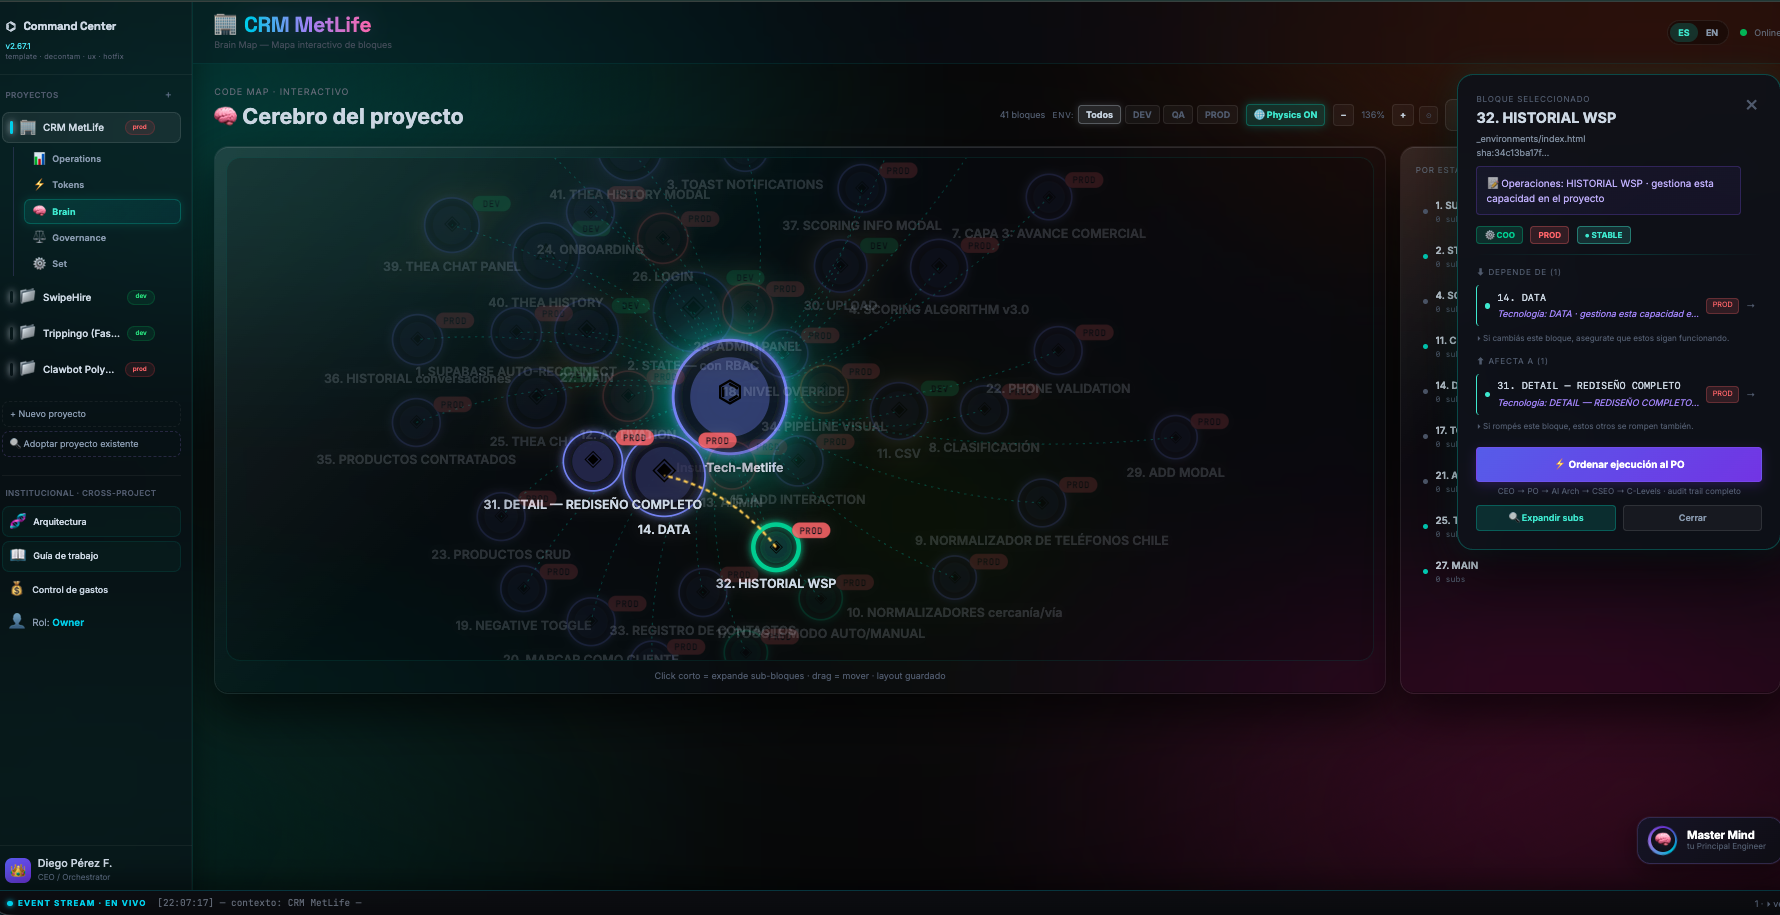Filter environment by QA
This screenshot has height=915, width=1780.
coord(1178,115)
